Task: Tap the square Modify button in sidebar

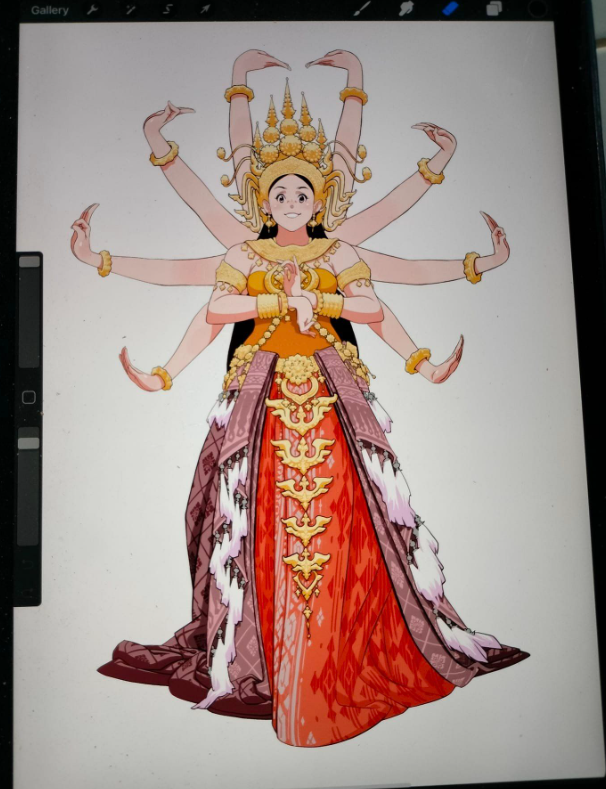Action: [29, 398]
